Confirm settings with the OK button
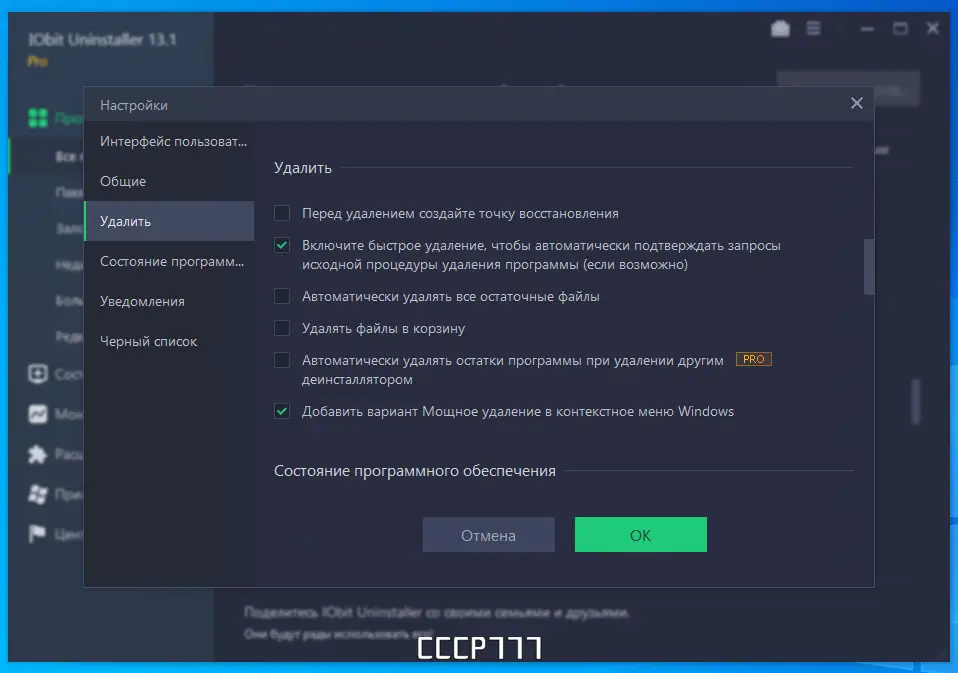This screenshot has height=673, width=958. 640,535
